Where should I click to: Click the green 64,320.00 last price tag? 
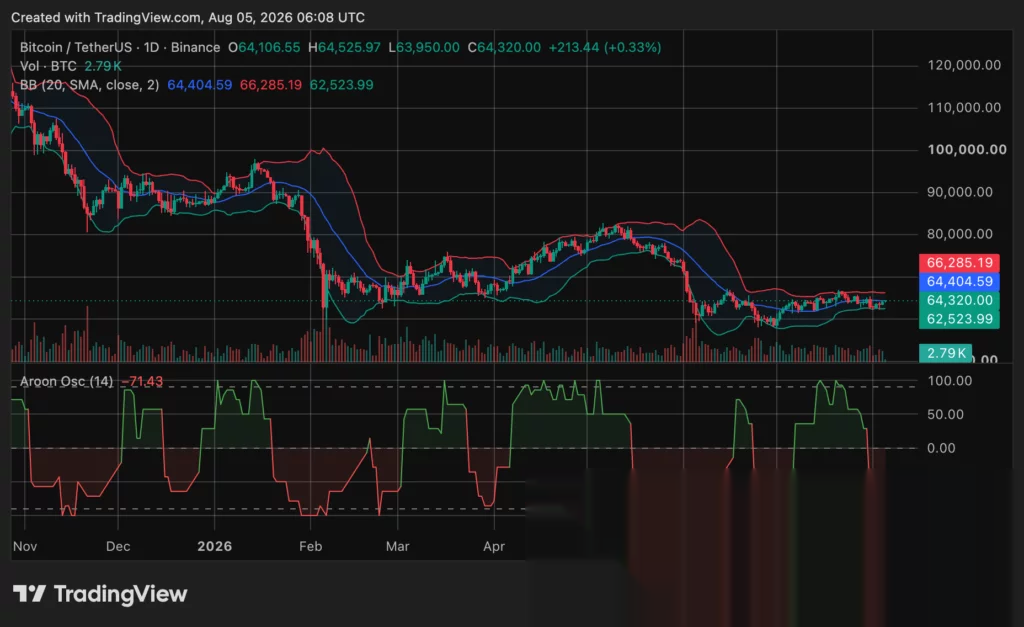click(x=959, y=300)
